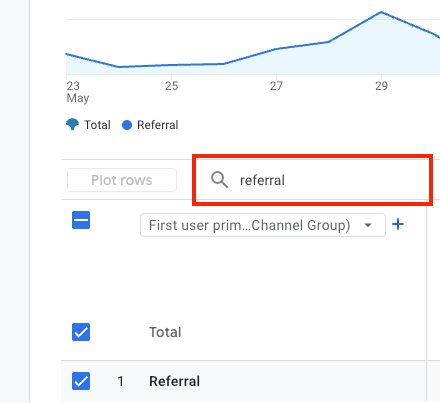
Task: Click the 27 date axis label
Action: click(x=276, y=86)
